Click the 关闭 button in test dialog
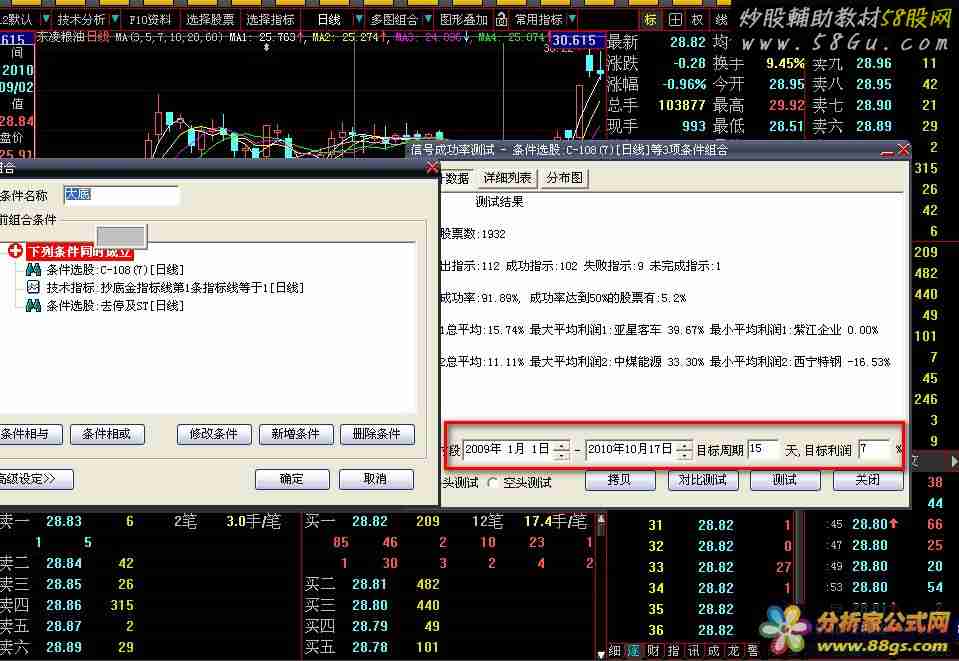959x661 pixels. [x=868, y=480]
